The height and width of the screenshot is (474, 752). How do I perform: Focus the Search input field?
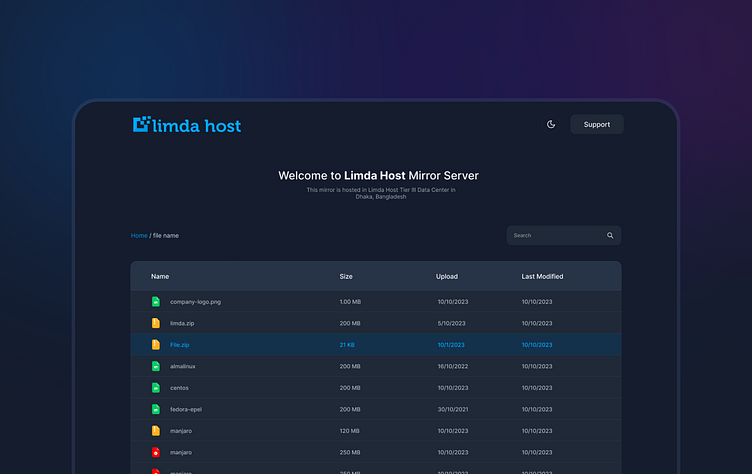[555, 236]
